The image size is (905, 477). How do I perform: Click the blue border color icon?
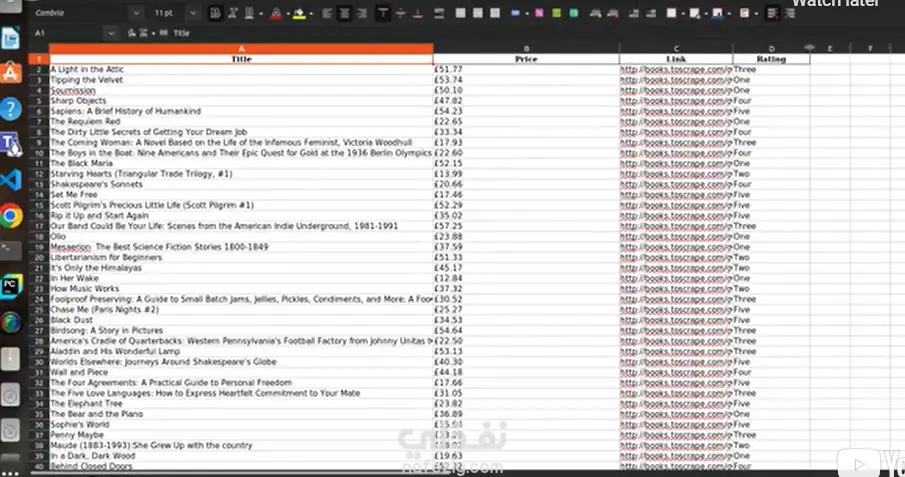(x=717, y=13)
